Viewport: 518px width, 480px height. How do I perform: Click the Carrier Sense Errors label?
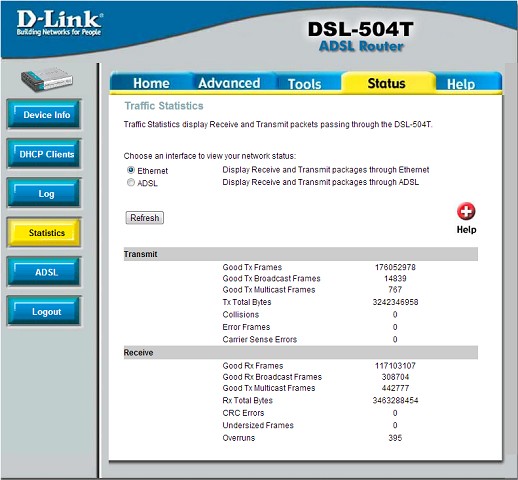[260, 339]
